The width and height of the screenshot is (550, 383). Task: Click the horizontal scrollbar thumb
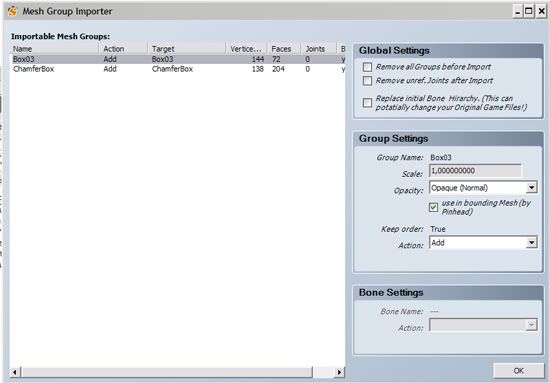point(167,372)
